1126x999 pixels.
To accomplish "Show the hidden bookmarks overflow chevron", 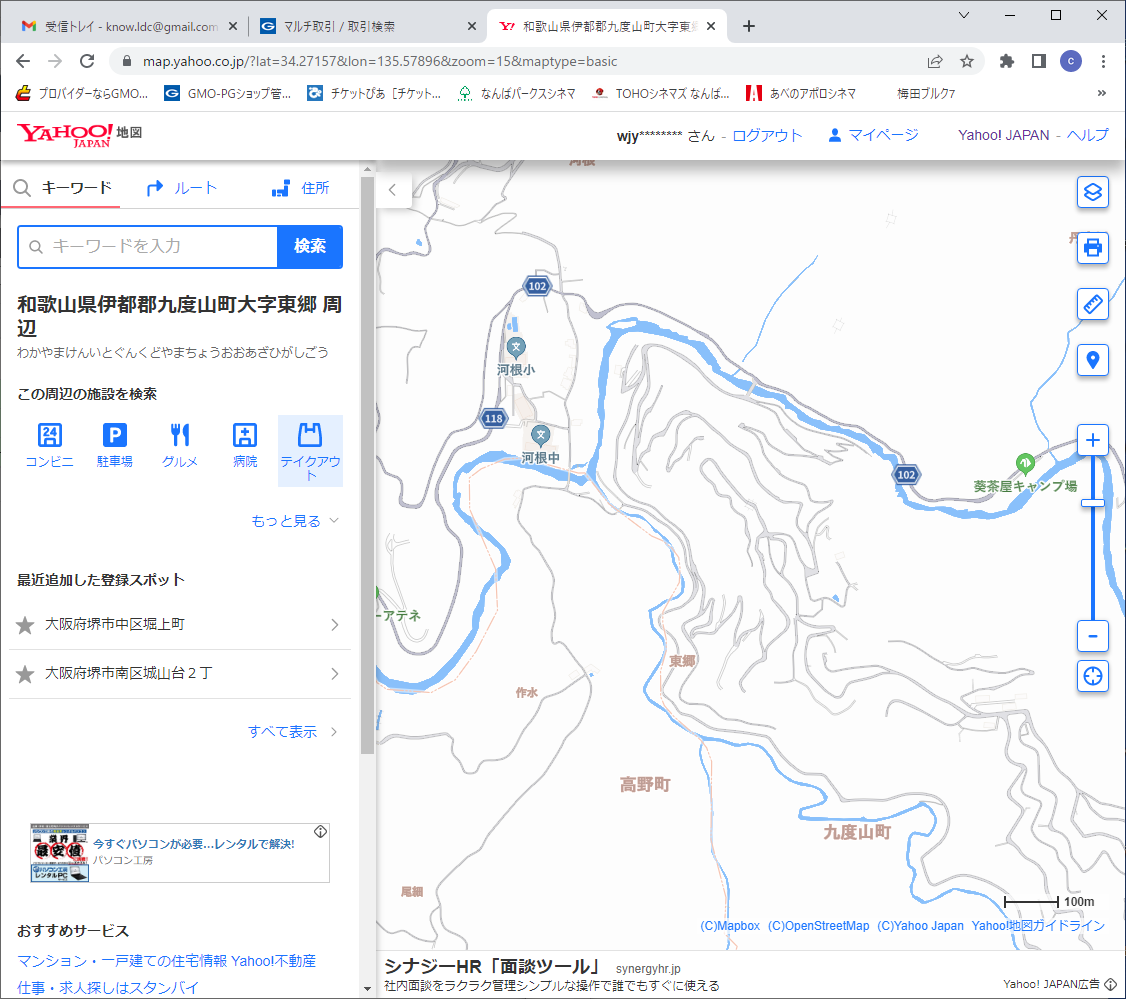I will (1102, 94).
